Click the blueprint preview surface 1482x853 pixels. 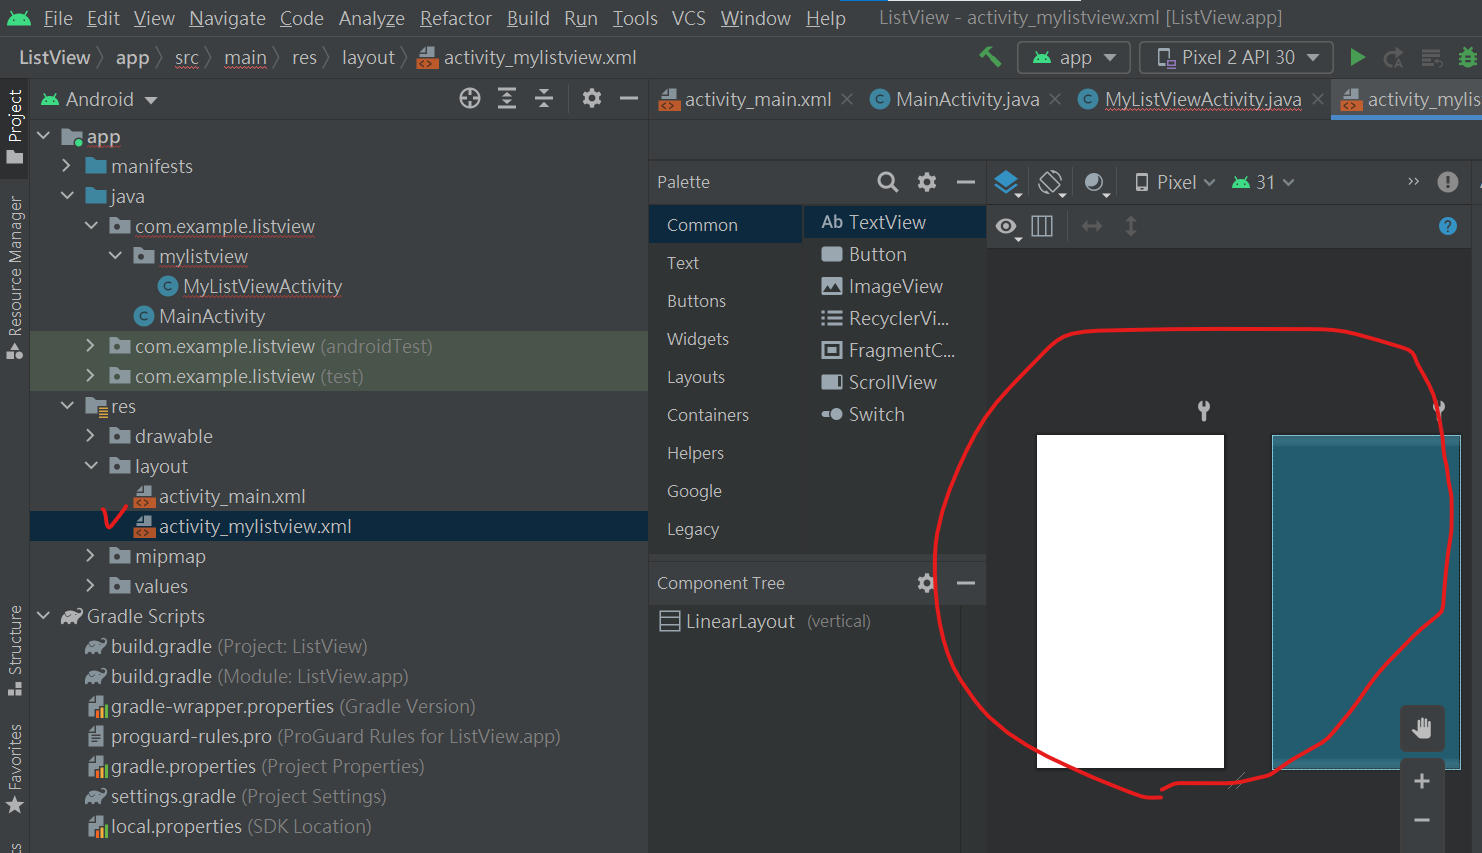pos(1366,601)
